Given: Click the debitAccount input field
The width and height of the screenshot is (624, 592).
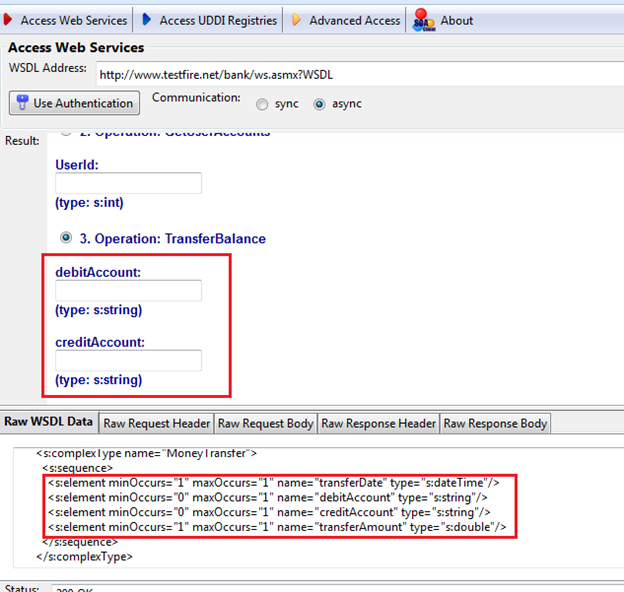Looking at the screenshot, I should point(128,290).
